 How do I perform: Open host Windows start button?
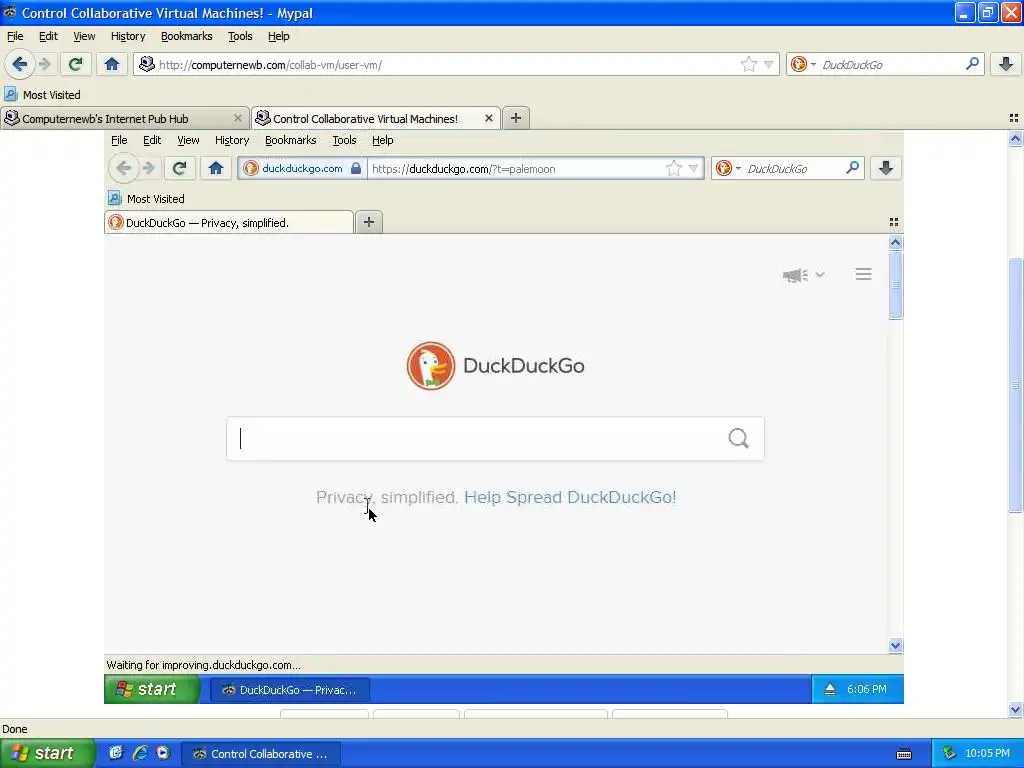pos(47,753)
